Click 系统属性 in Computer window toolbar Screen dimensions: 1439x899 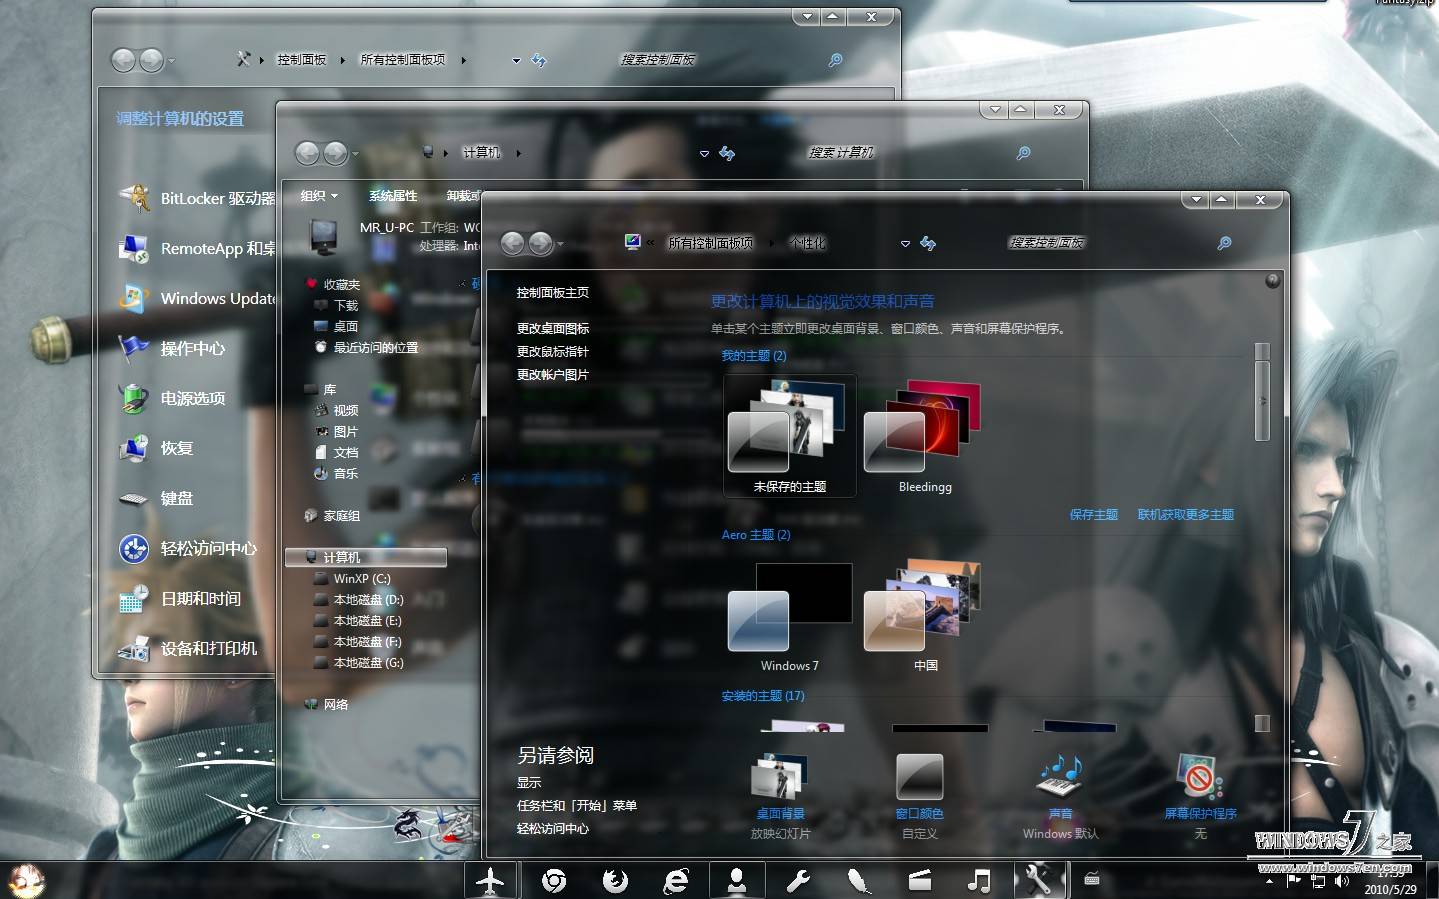[393, 196]
